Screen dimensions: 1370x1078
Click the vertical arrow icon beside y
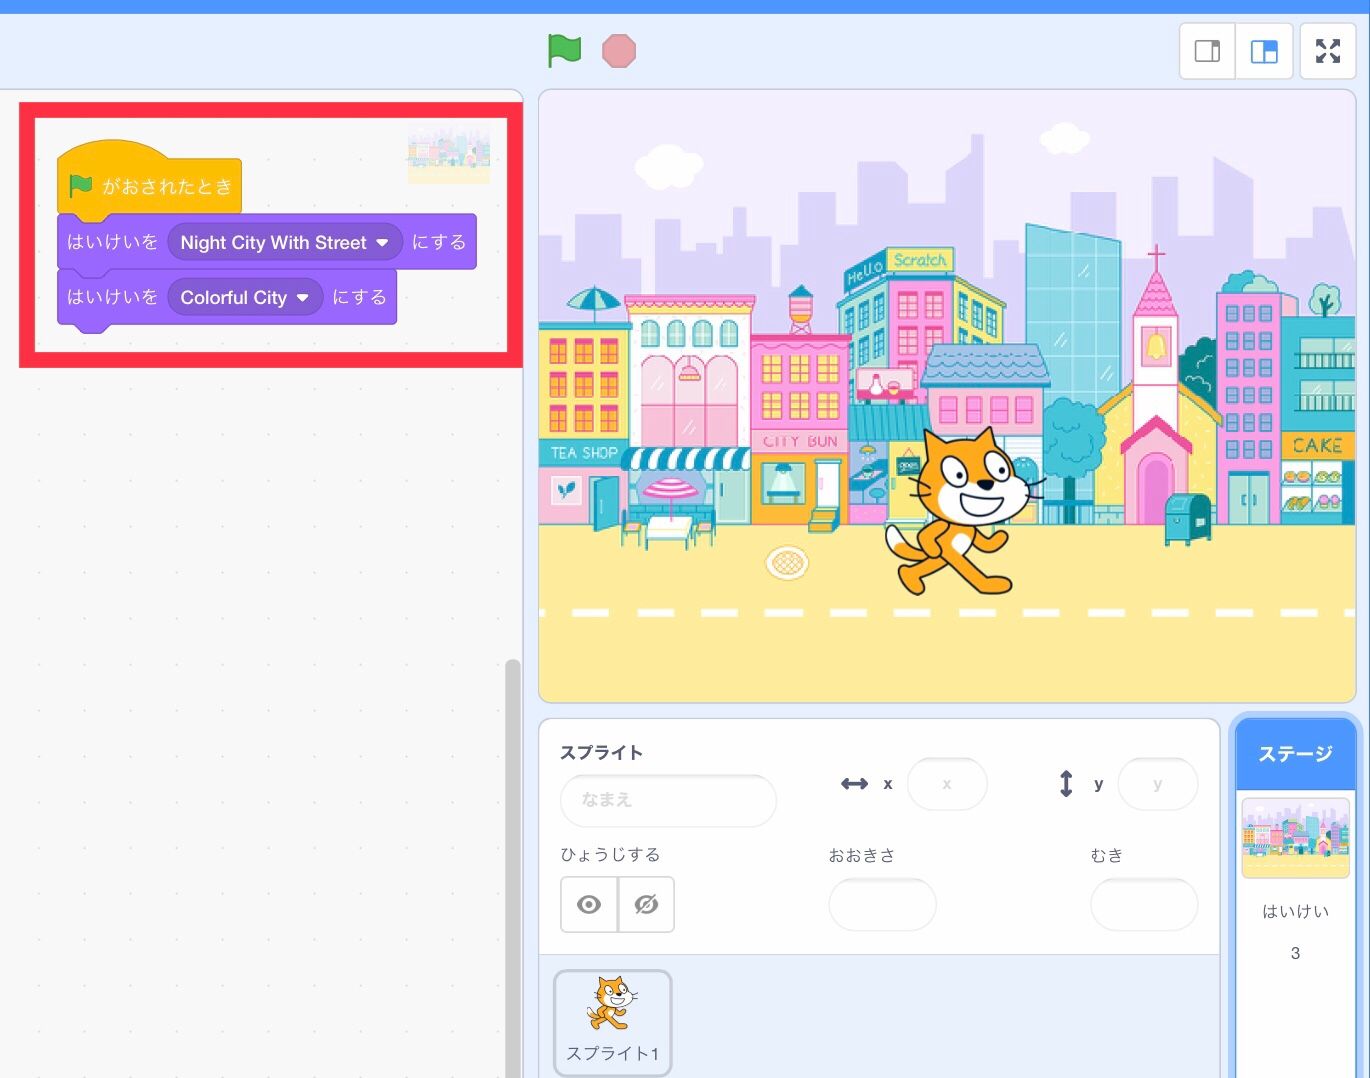click(1066, 784)
